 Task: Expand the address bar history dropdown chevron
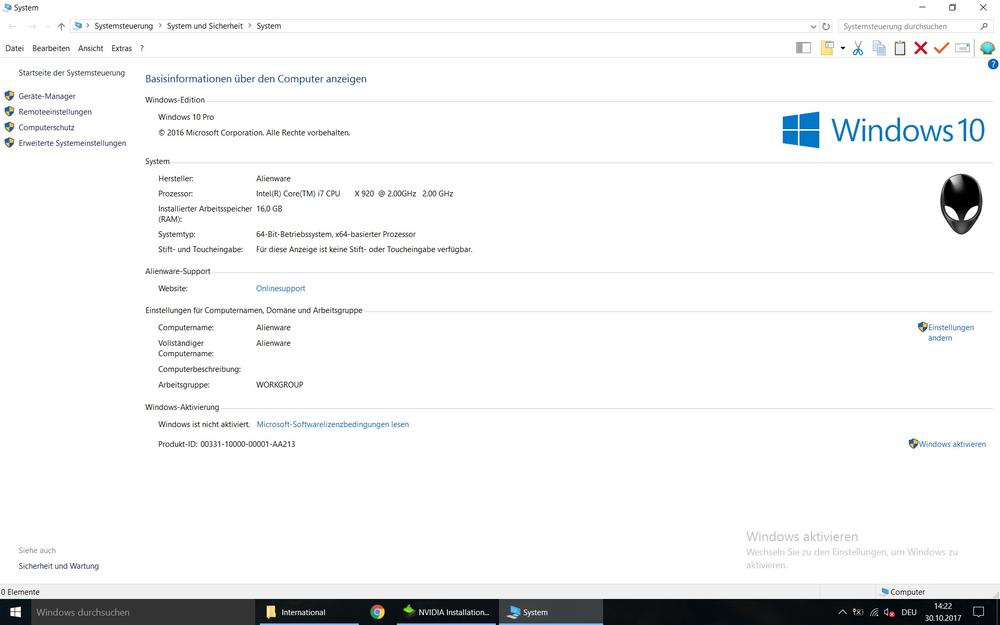pos(811,26)
